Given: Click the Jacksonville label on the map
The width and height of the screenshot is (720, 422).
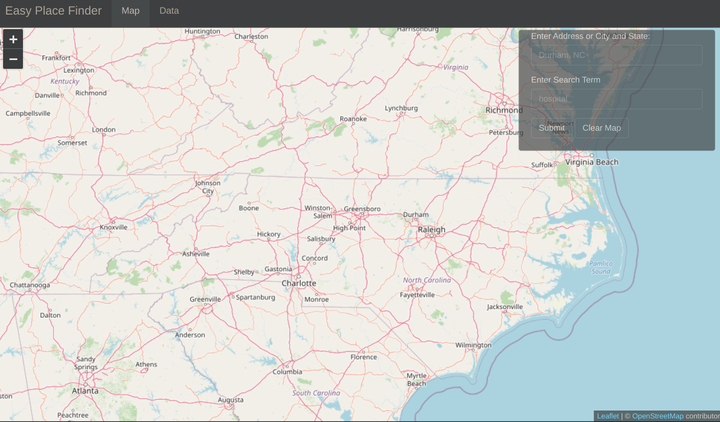Looking at the screenshot, I should click(x=505, y=307).
